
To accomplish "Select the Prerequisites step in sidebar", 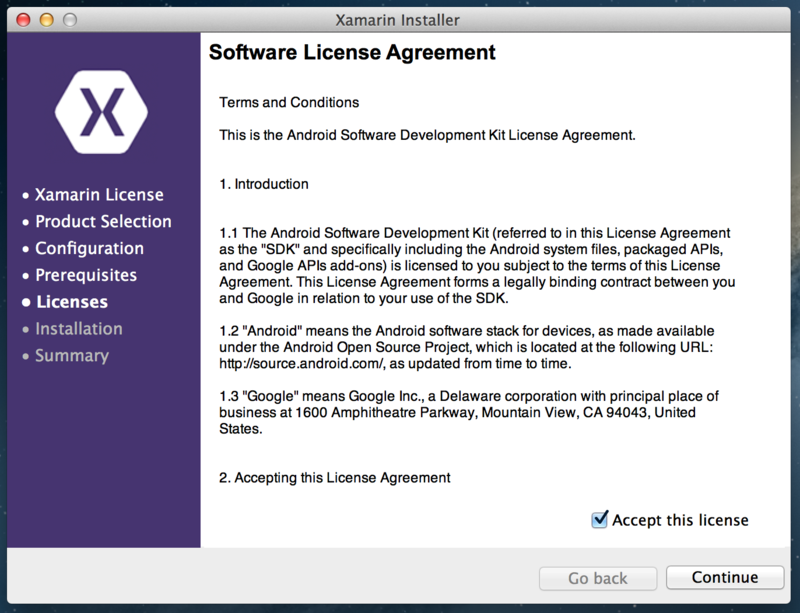I will tap(86, 275).
